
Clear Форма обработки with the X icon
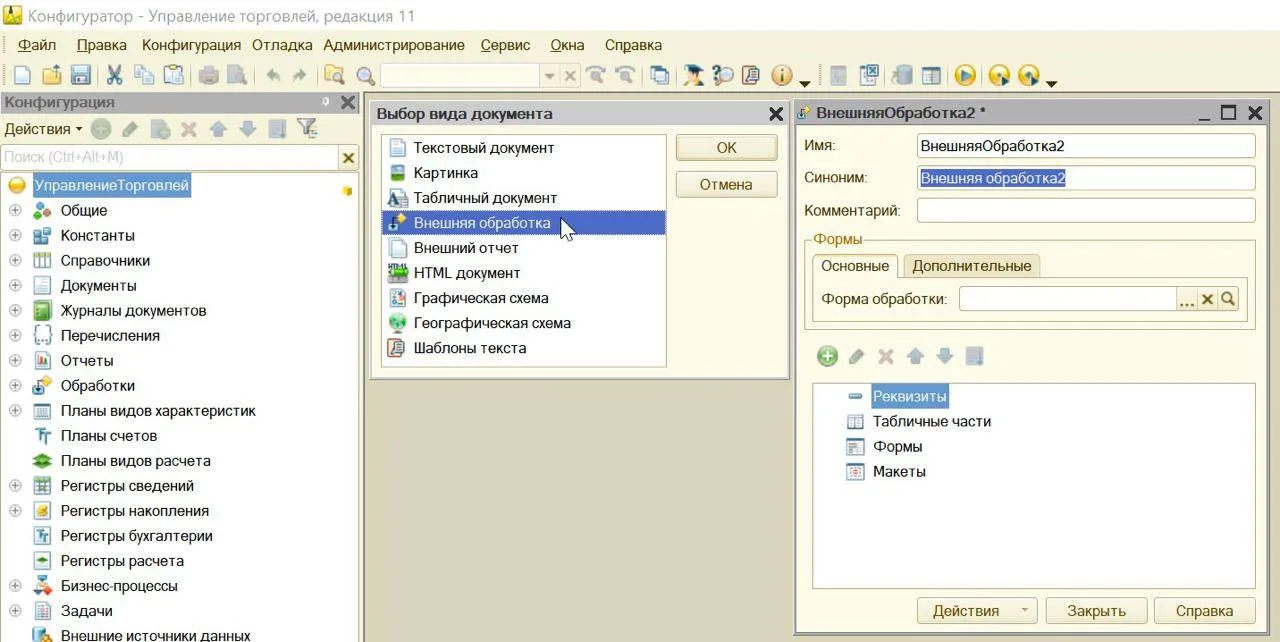click(x=1208, y=299)
